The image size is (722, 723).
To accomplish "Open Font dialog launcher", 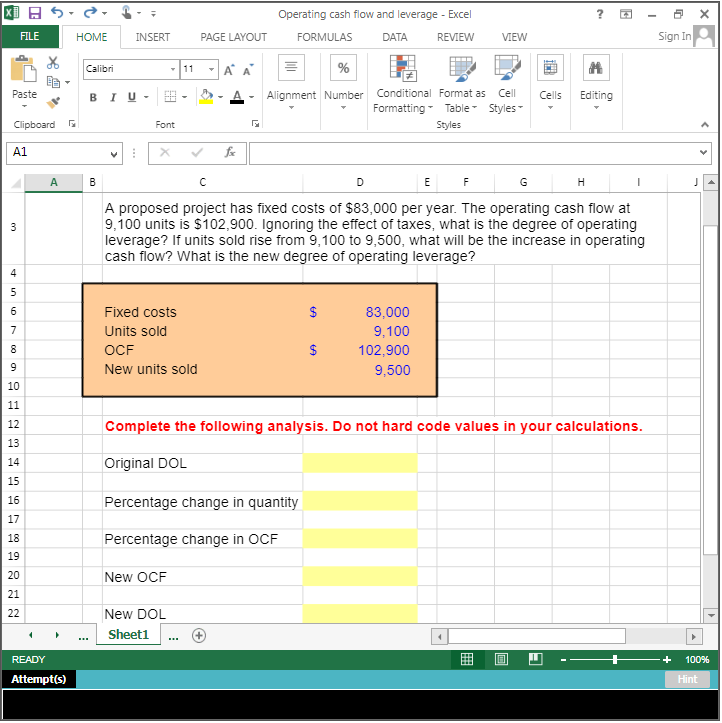I will tap(255, 124).
